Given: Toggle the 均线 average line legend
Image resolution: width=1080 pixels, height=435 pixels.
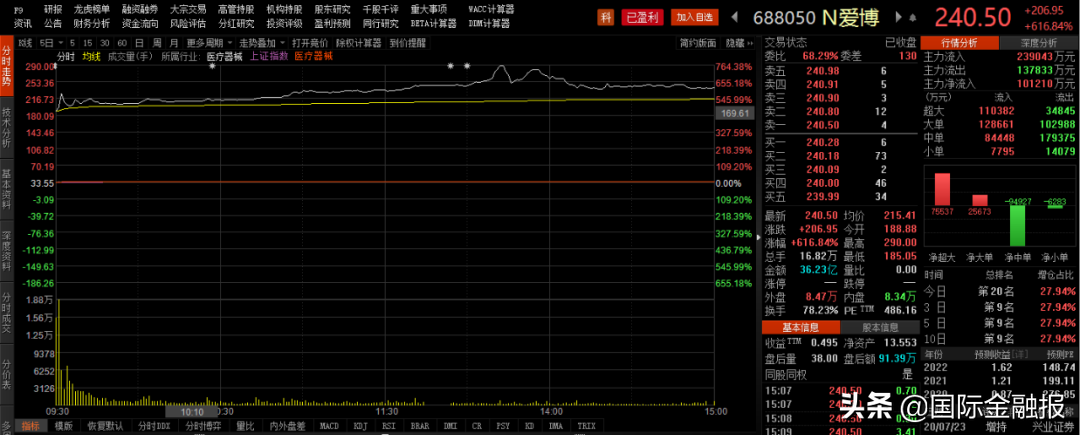Looking at the screenshot, I should coord(91,56).
